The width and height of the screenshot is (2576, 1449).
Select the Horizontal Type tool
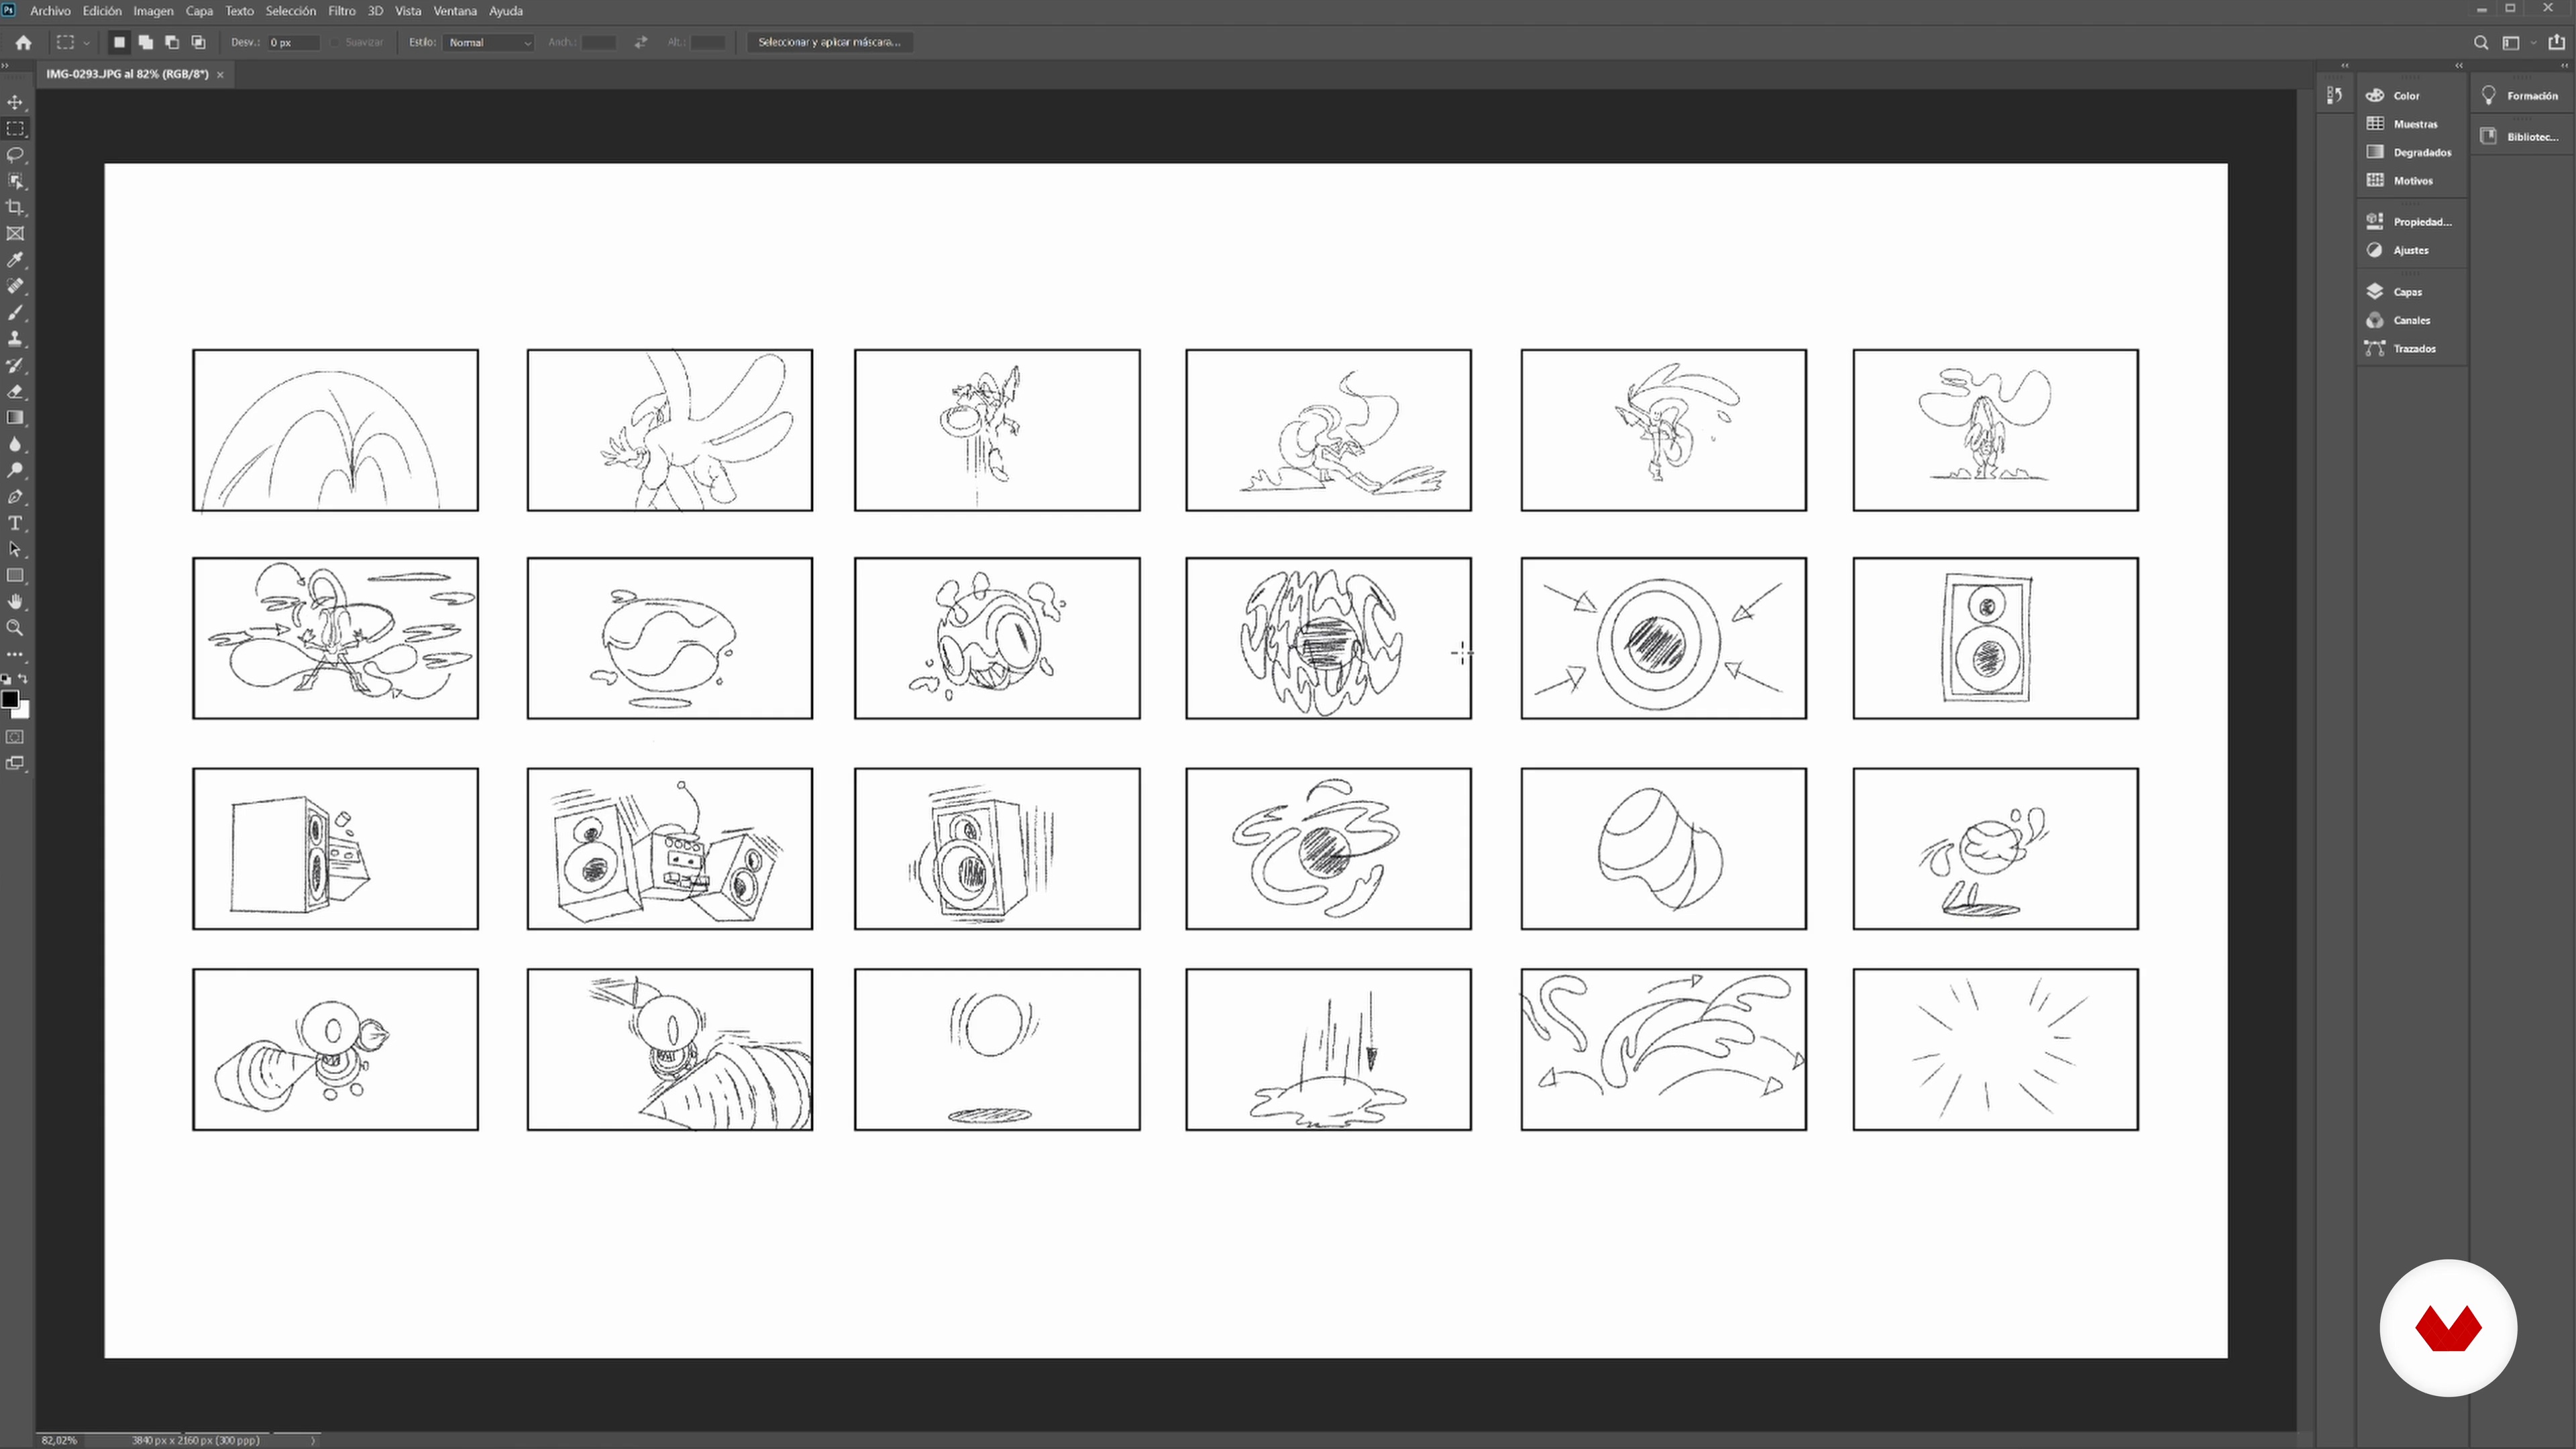[15, 523]
